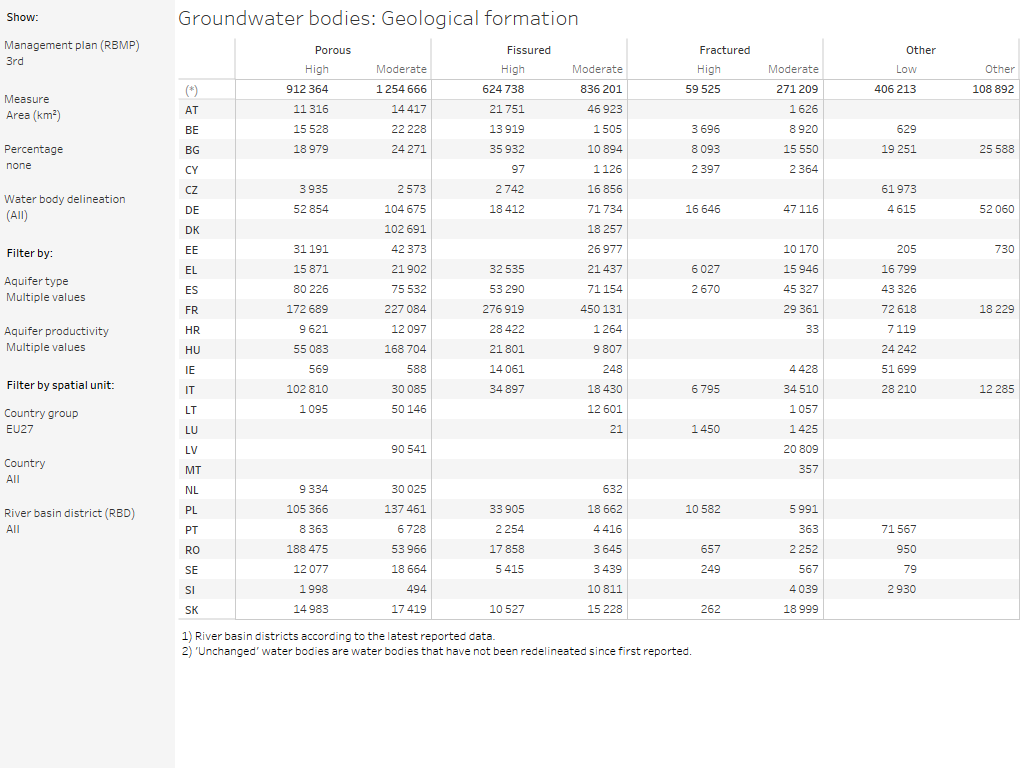Click footnote about River basin districts
Screen dimensions: 1024x768
pos(338,636)
